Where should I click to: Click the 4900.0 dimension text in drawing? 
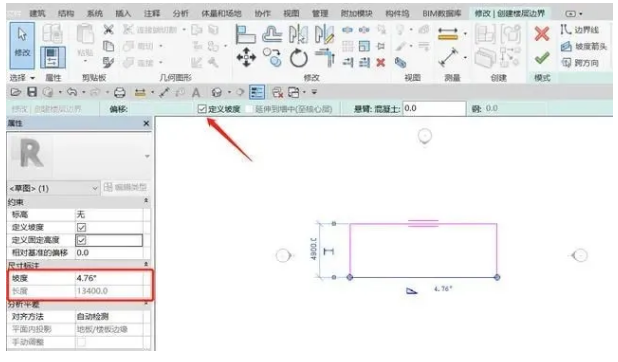click(x=313, y=249)
